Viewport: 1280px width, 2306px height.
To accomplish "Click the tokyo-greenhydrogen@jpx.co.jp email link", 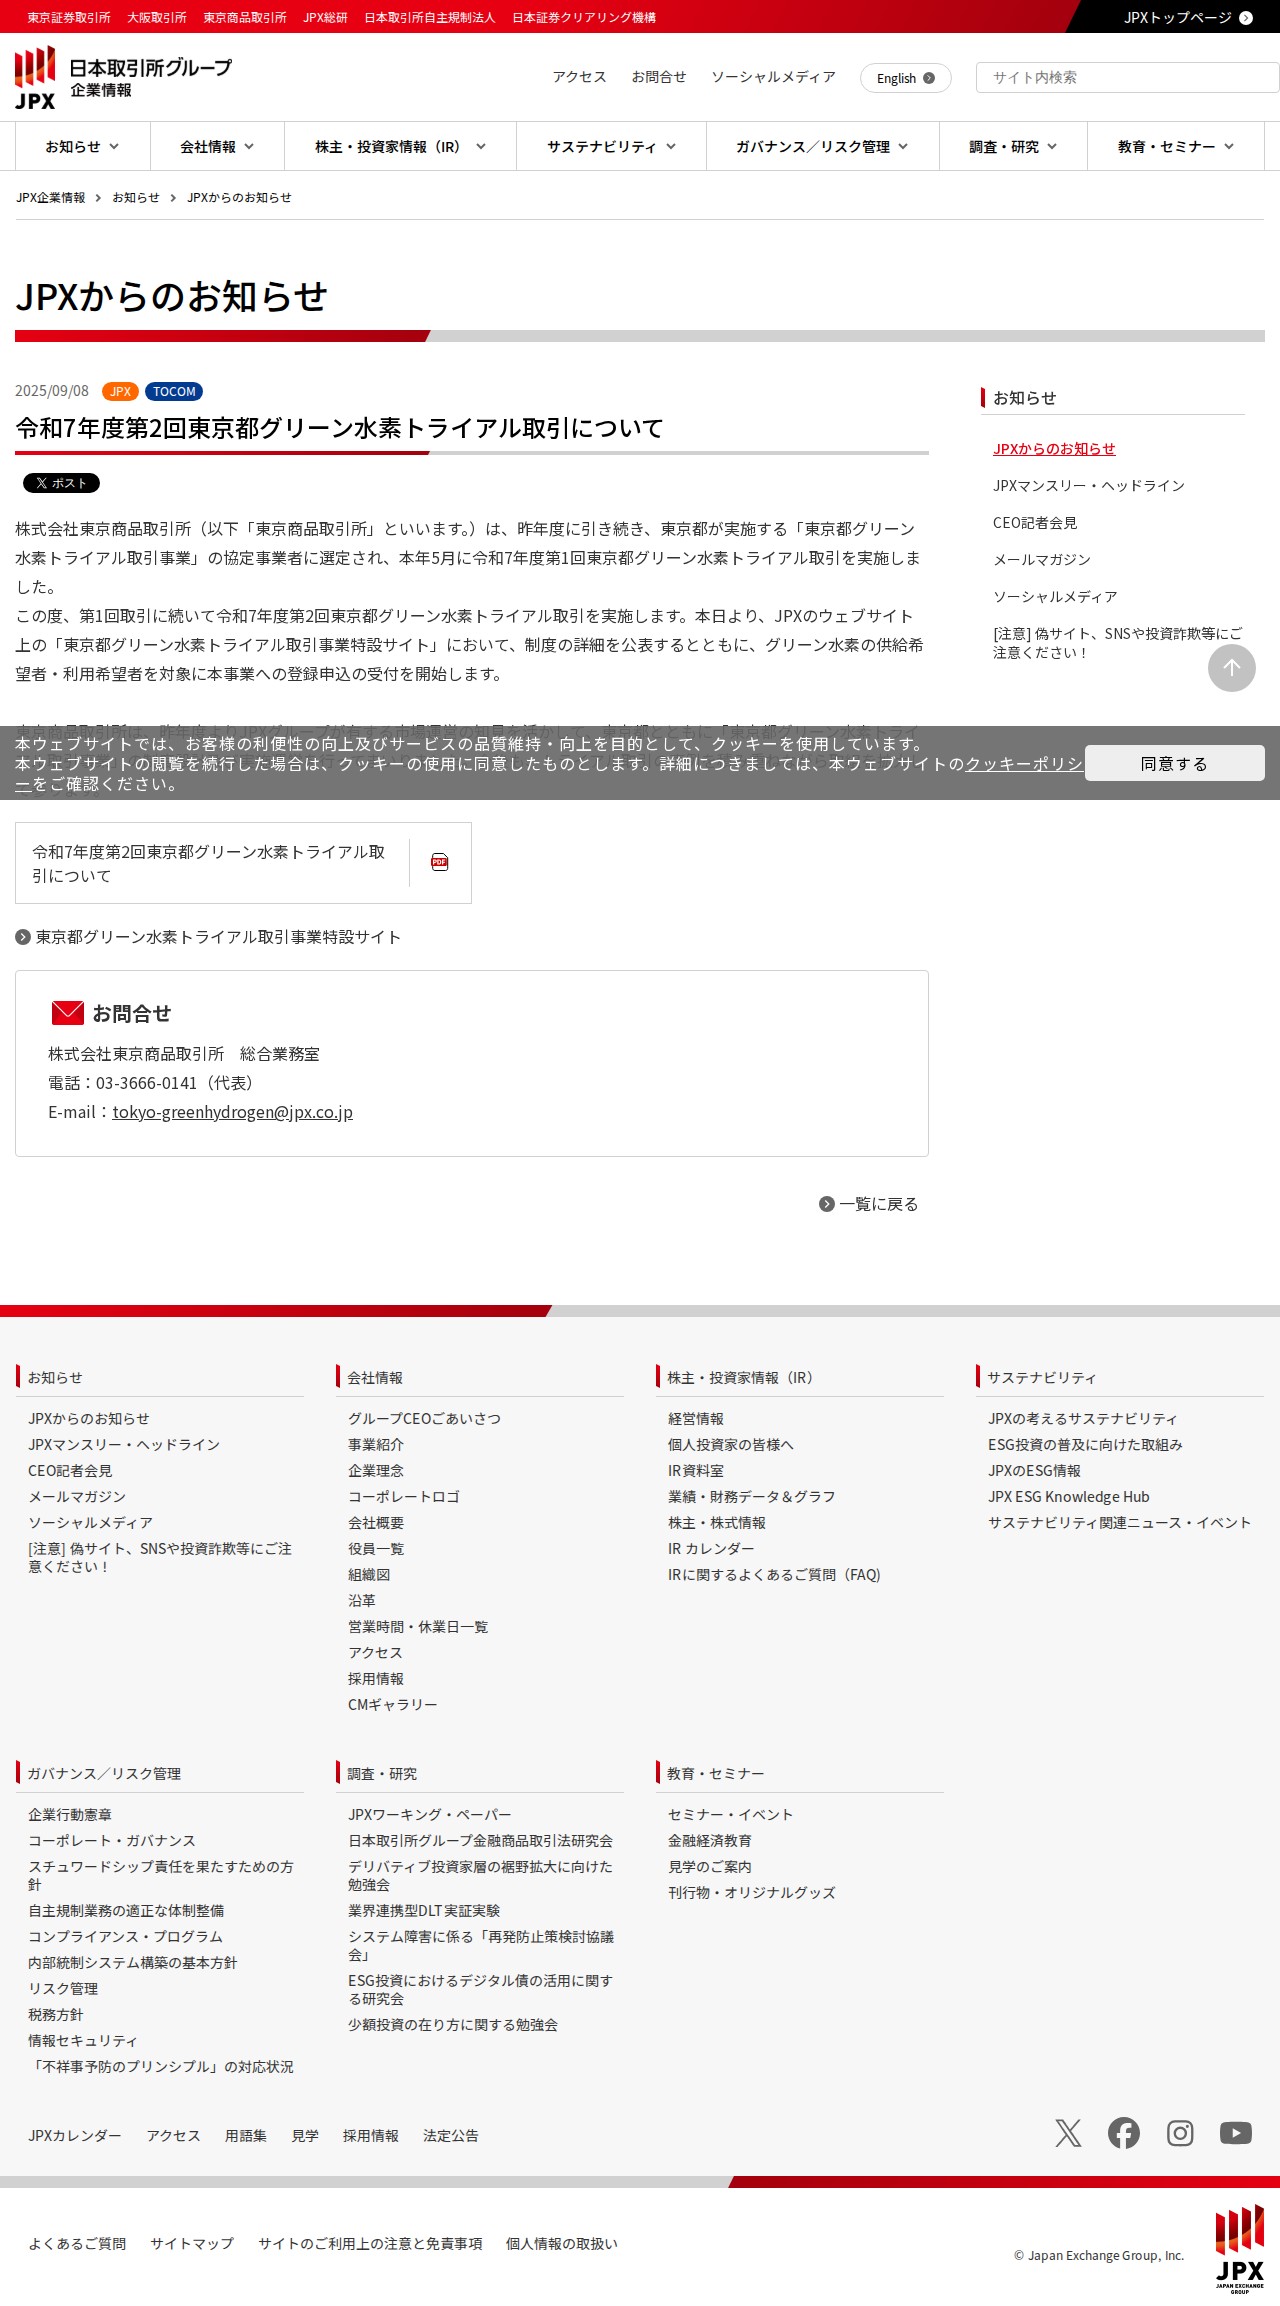I will (x=232, y=1112).
